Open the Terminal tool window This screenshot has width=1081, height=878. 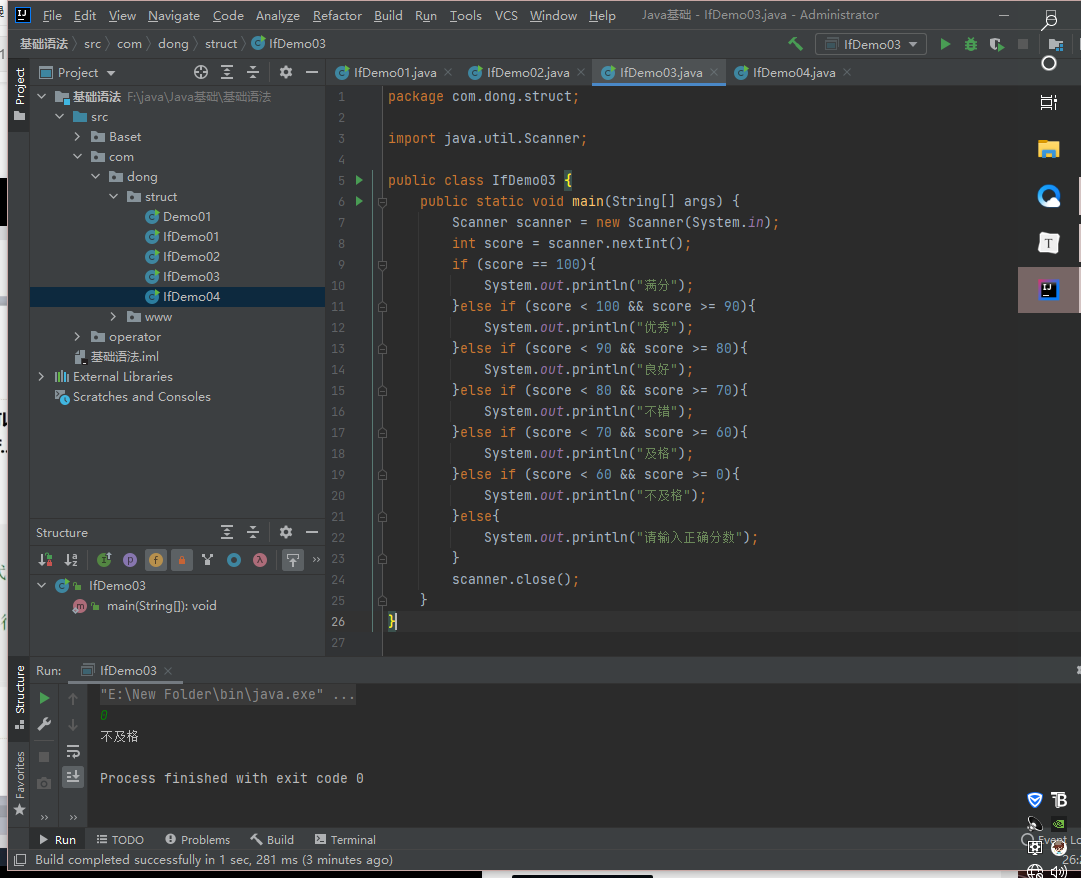click(x=346, y=840)
